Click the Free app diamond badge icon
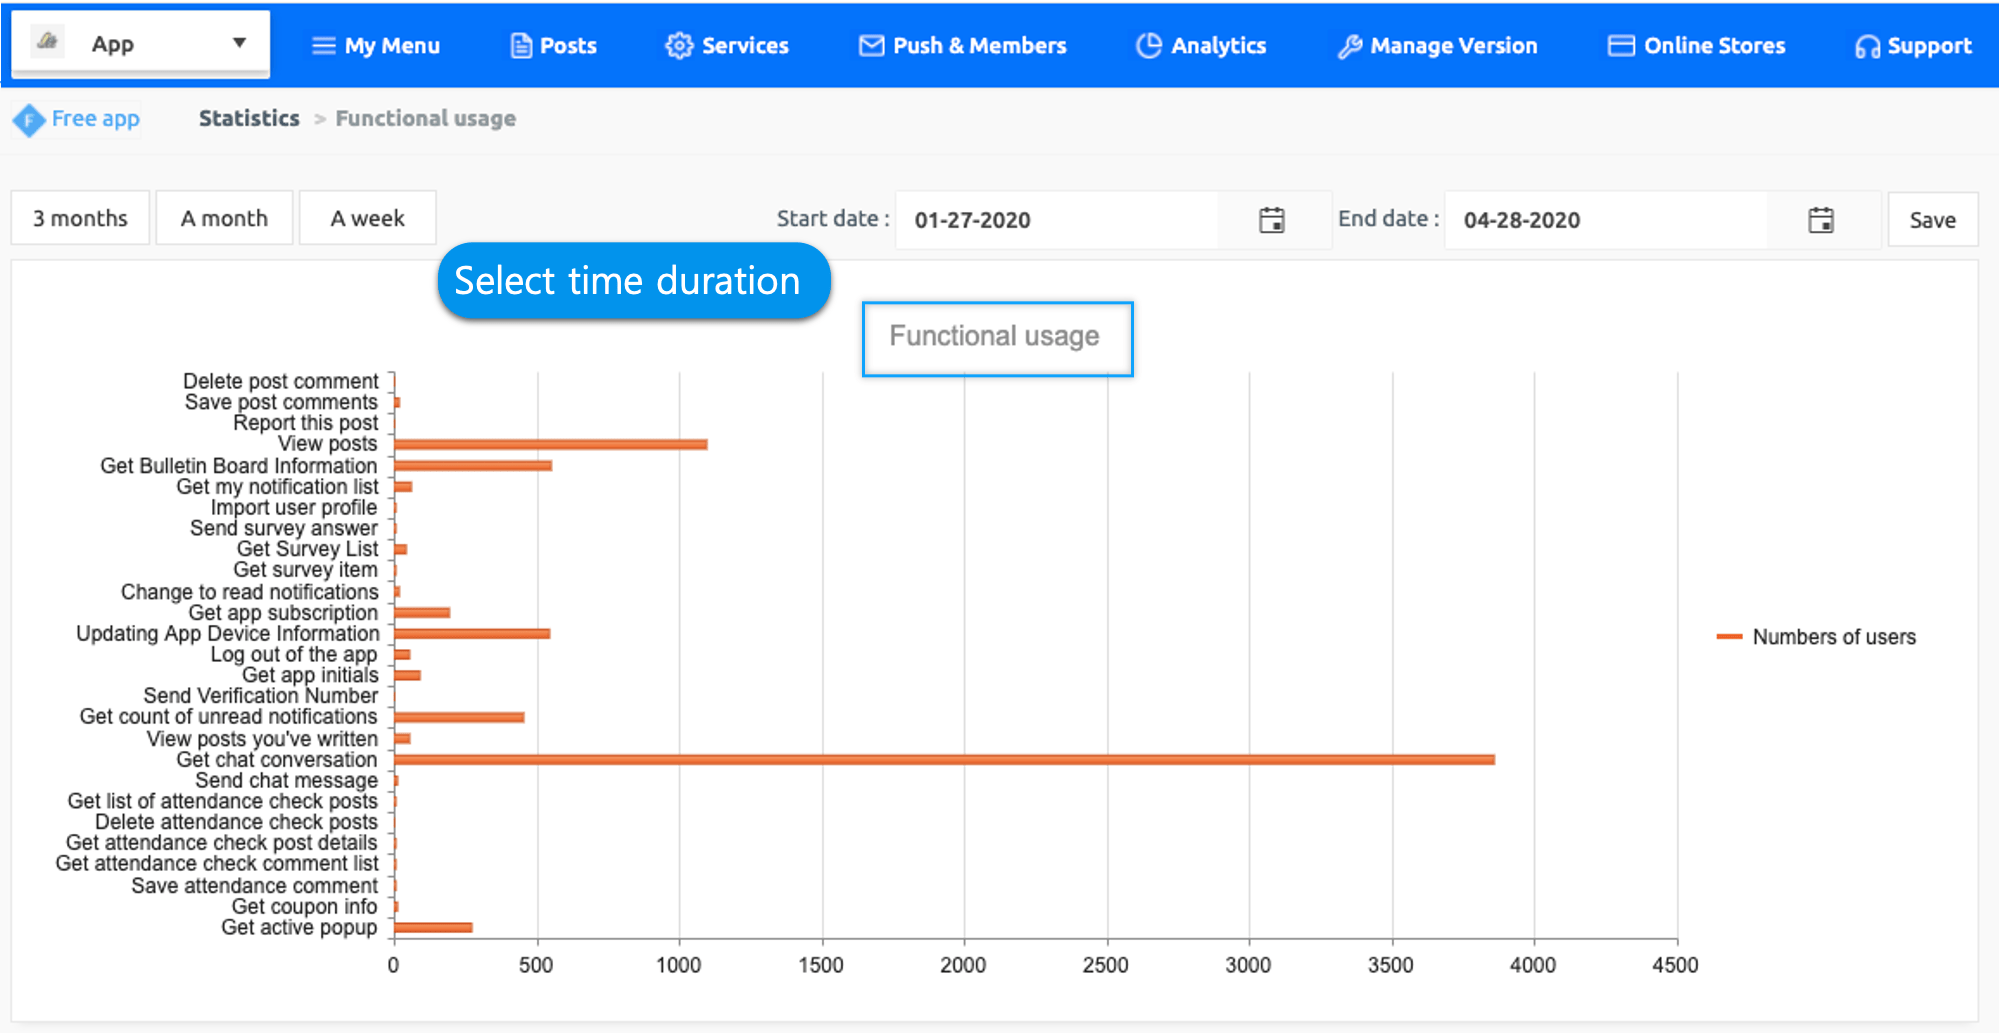 click(28, 120)
